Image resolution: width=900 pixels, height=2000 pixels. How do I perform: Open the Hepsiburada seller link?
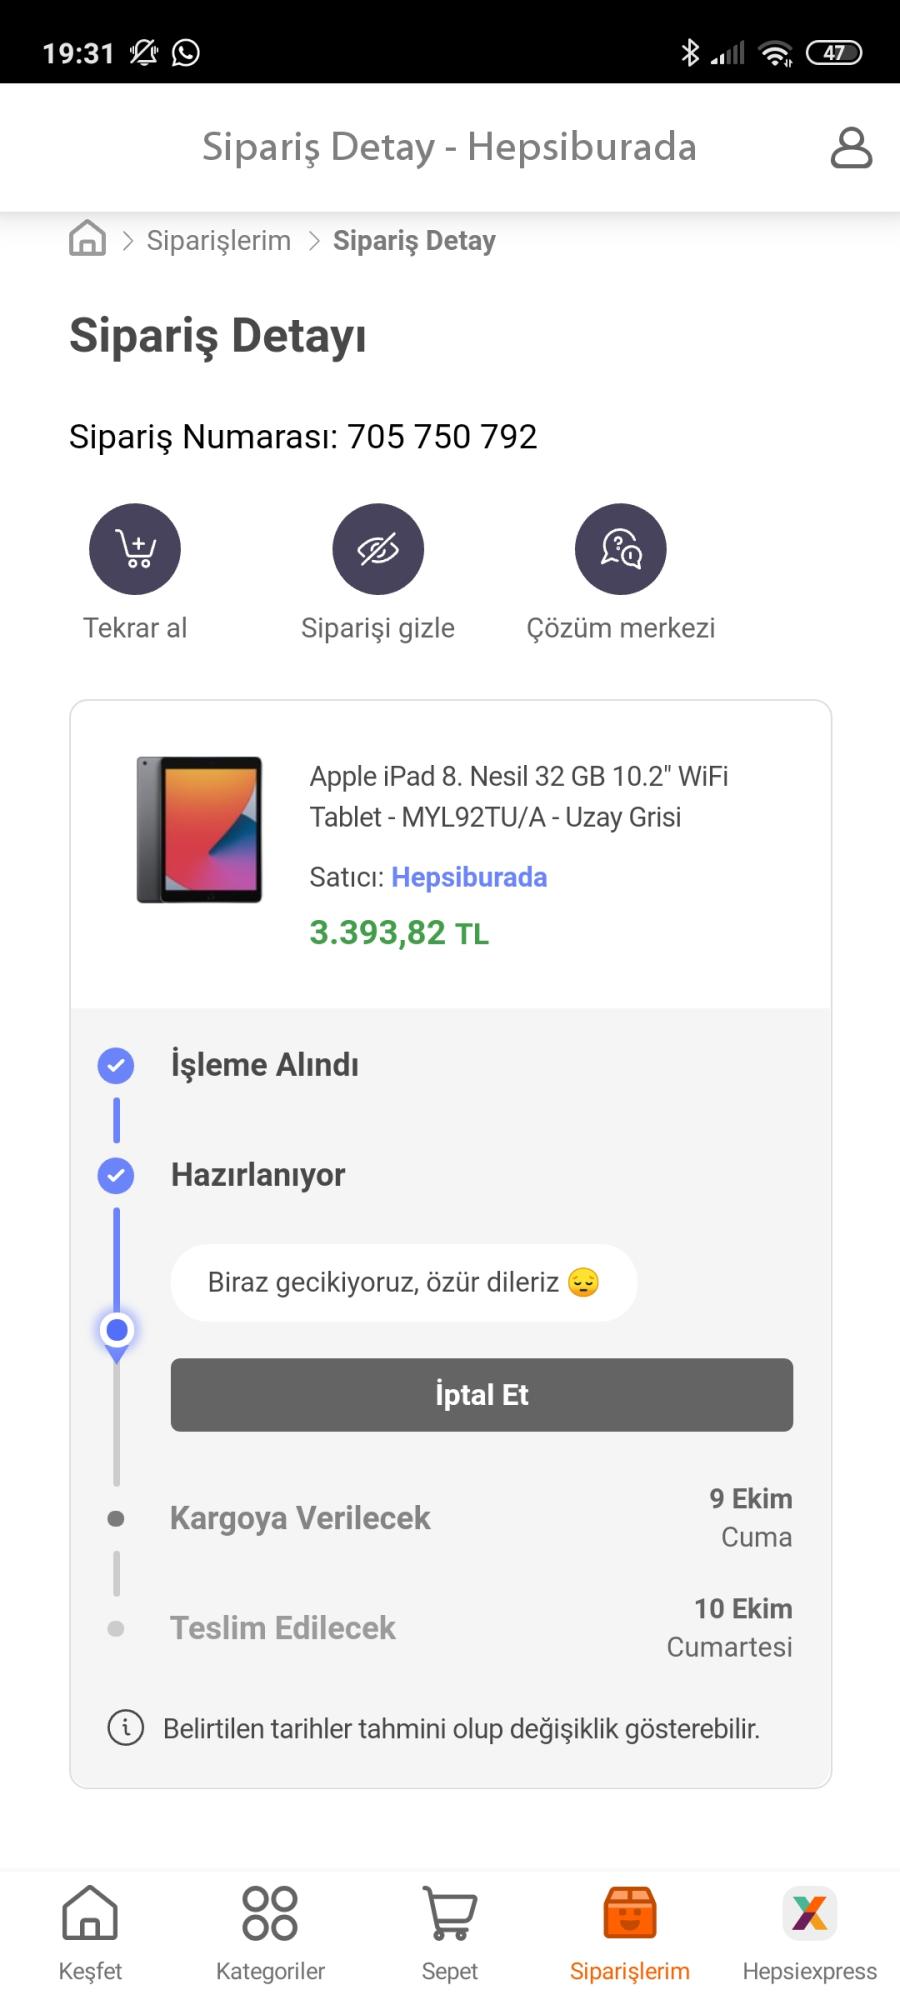coord(469,877)
